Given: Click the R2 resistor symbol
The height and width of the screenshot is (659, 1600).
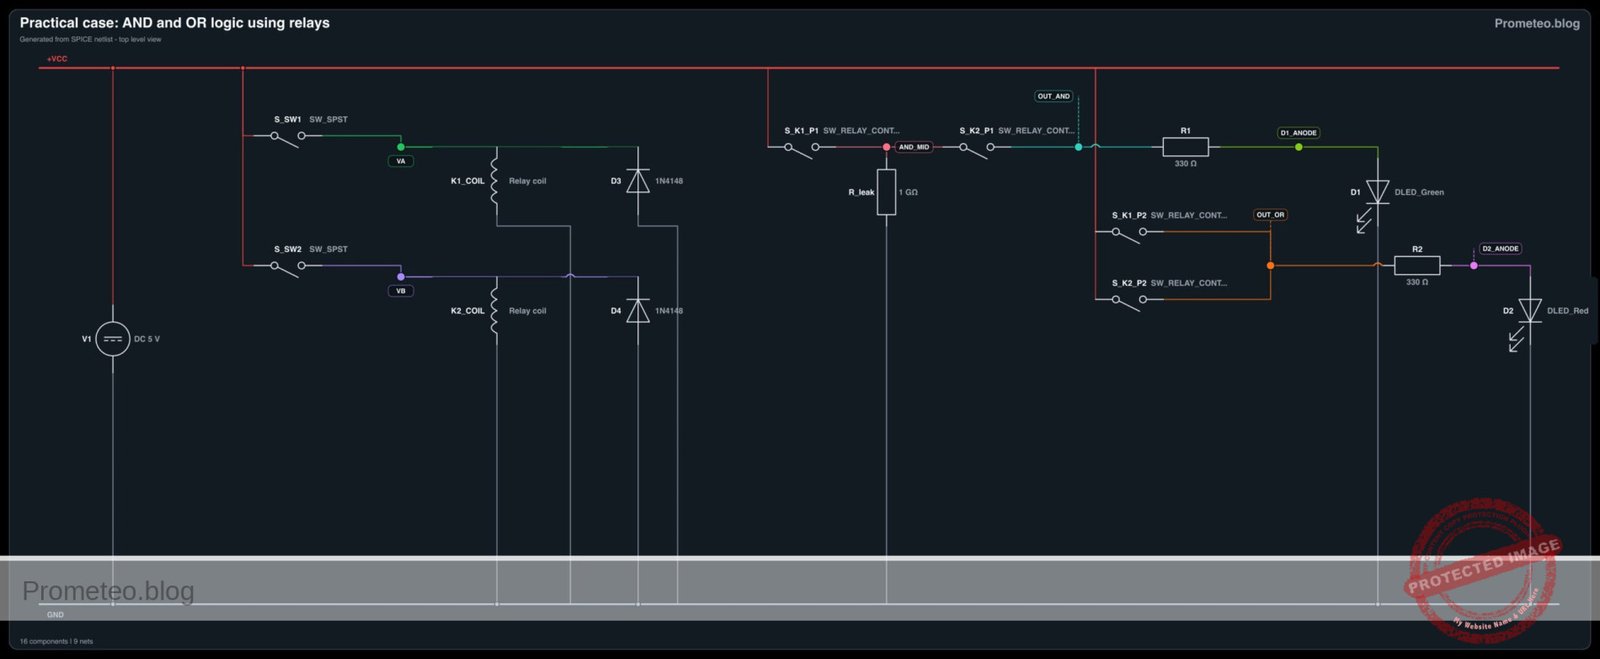Looking at the screenshot, I should click(x=1417, y=265).
